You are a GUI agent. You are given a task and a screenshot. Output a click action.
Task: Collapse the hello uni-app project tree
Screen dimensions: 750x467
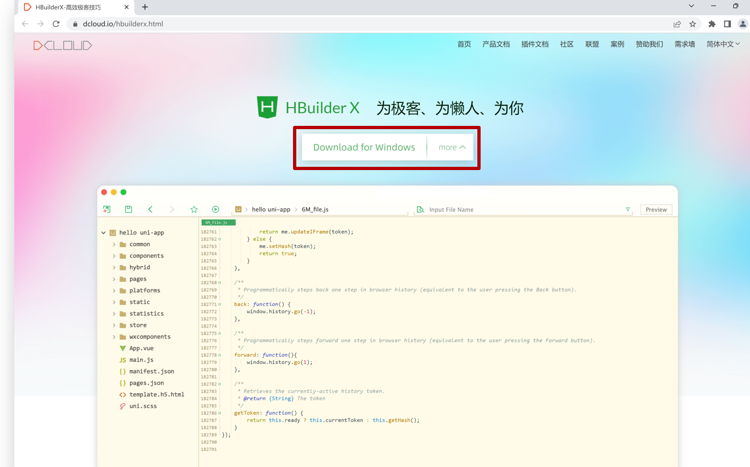103,233
